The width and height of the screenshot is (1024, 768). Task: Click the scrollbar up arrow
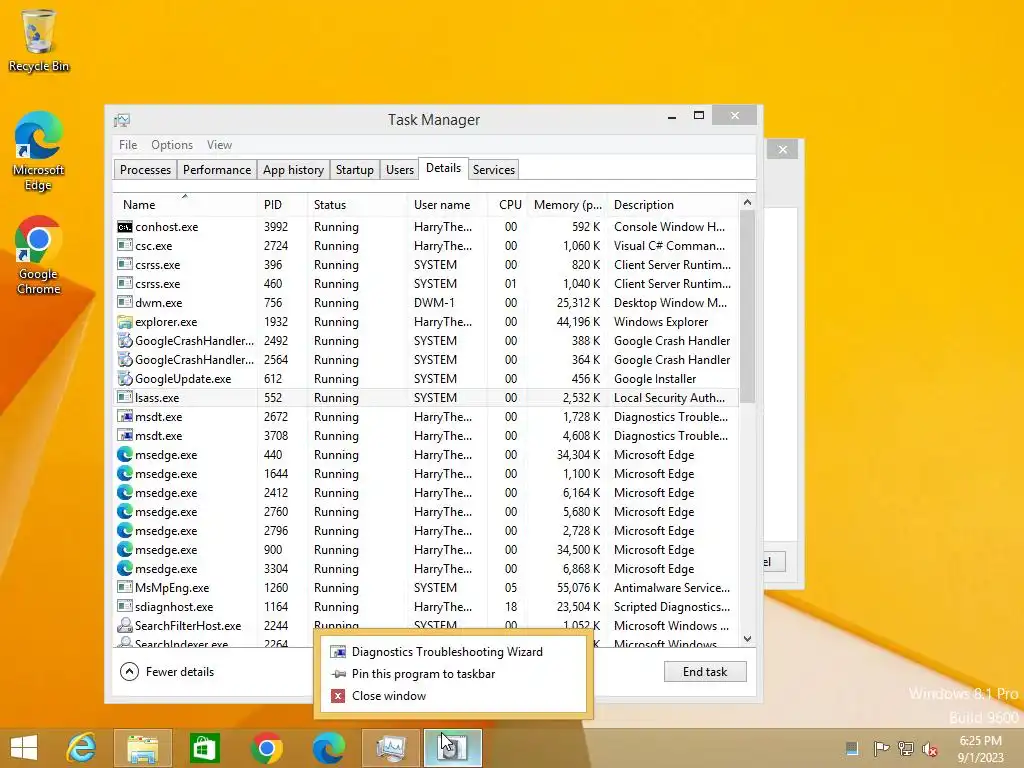[747, 202]
